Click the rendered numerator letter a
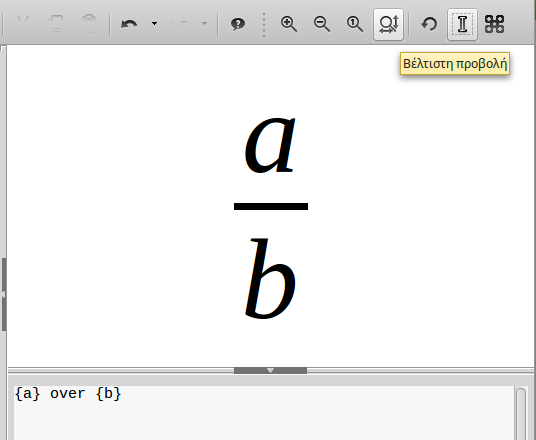 (x=270, y=145)
